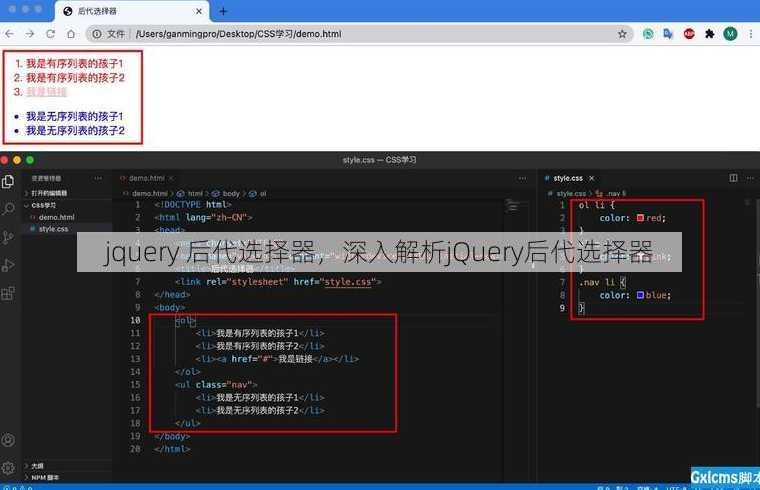Switch to the demo.html editor tab

[x=146, y=178]
